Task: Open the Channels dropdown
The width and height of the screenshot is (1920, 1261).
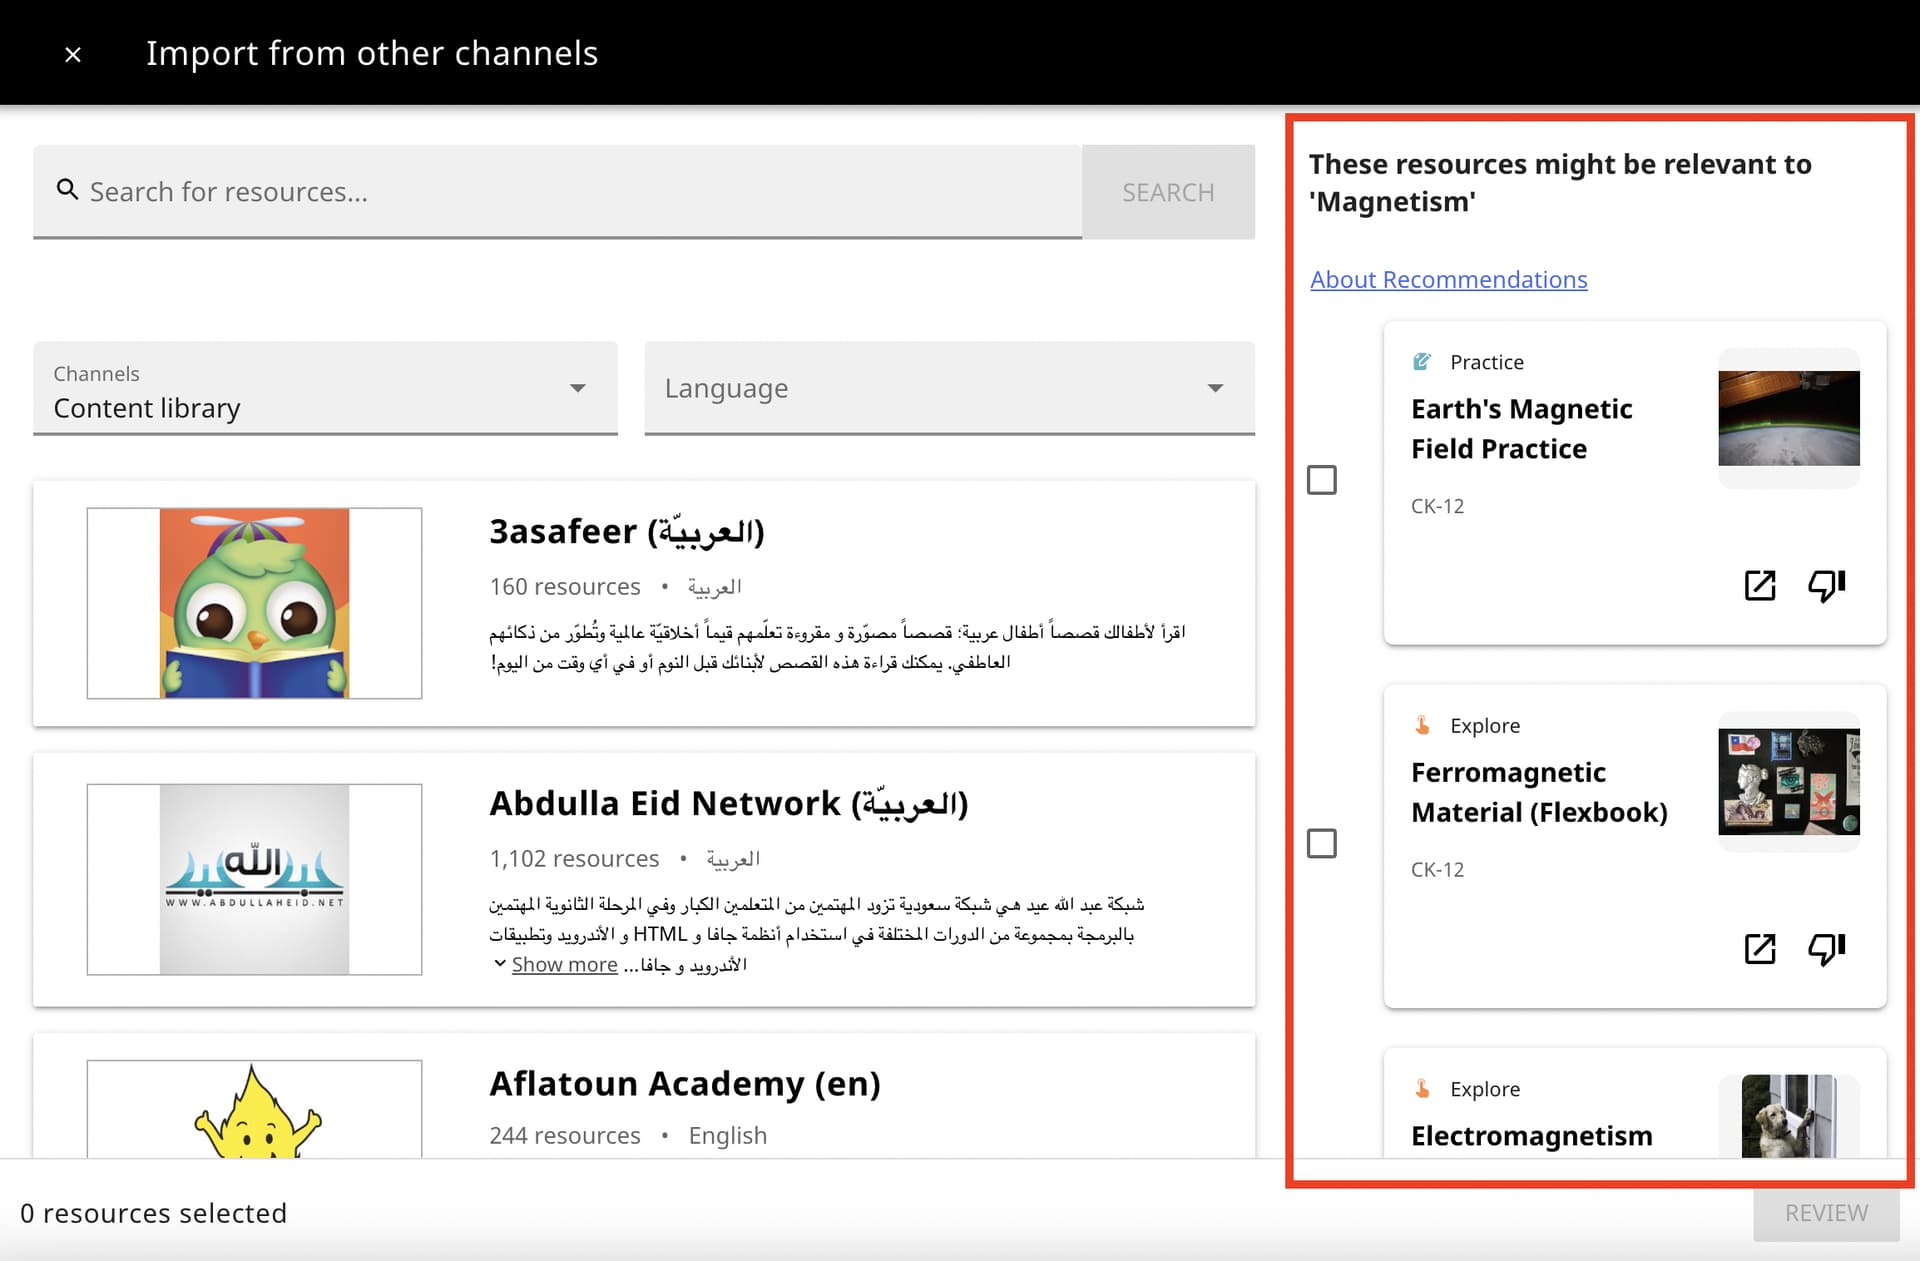Action: tap(325, 389)
